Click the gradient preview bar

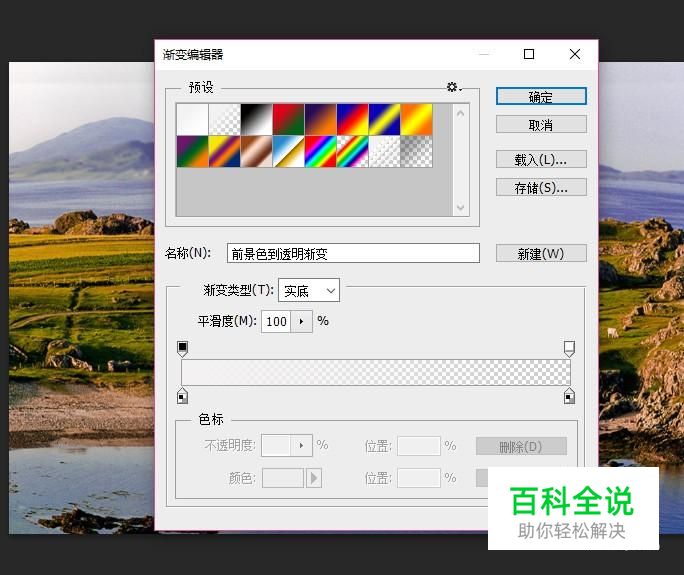click(376, 372)
